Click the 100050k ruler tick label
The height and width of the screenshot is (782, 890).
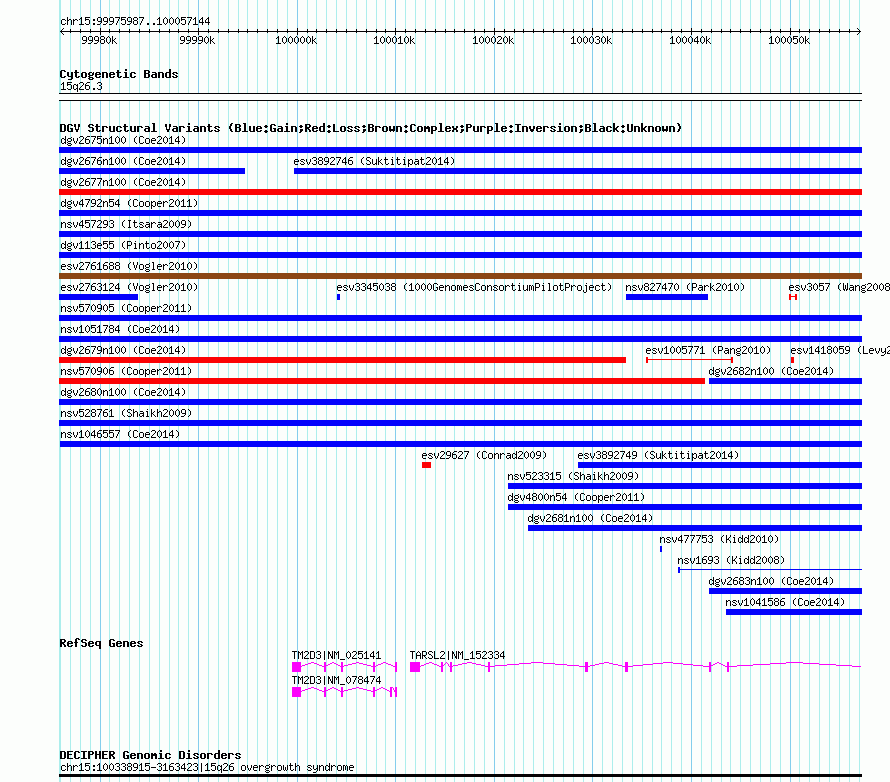coord(789,40)
